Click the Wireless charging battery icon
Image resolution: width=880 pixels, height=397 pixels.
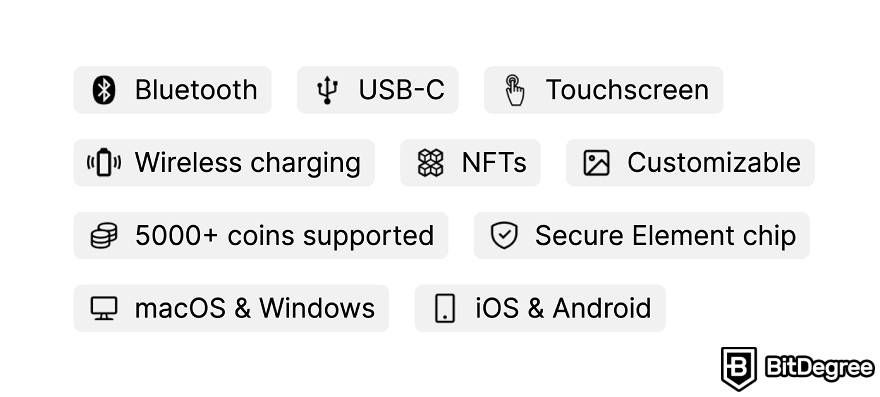[104, 163]
